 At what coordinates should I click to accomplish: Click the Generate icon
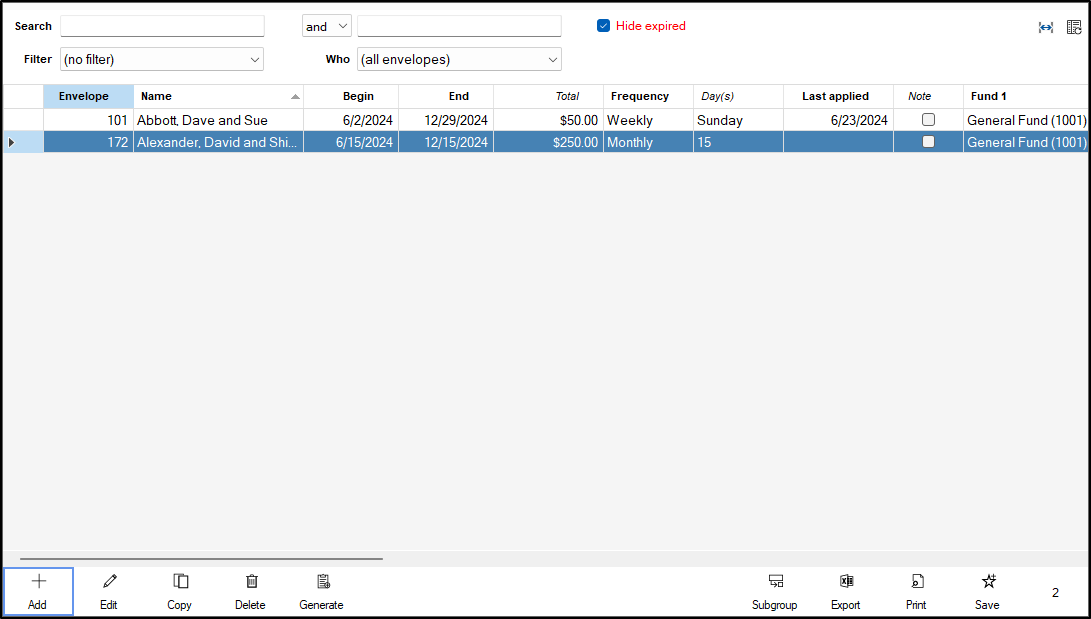point(322,582)
